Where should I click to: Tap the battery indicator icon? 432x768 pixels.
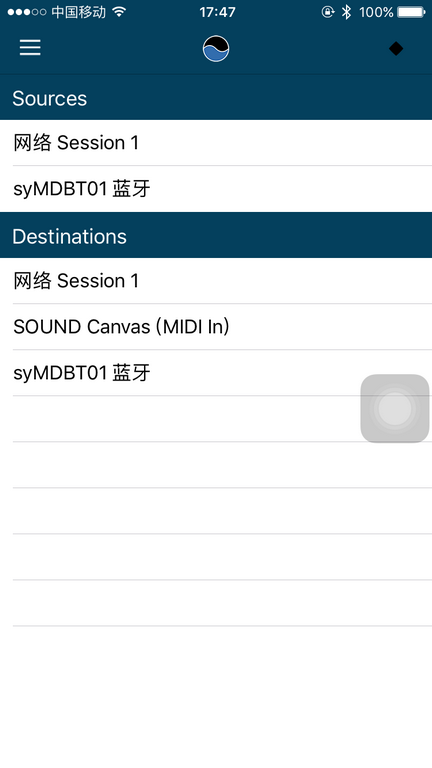click(411, 12)
